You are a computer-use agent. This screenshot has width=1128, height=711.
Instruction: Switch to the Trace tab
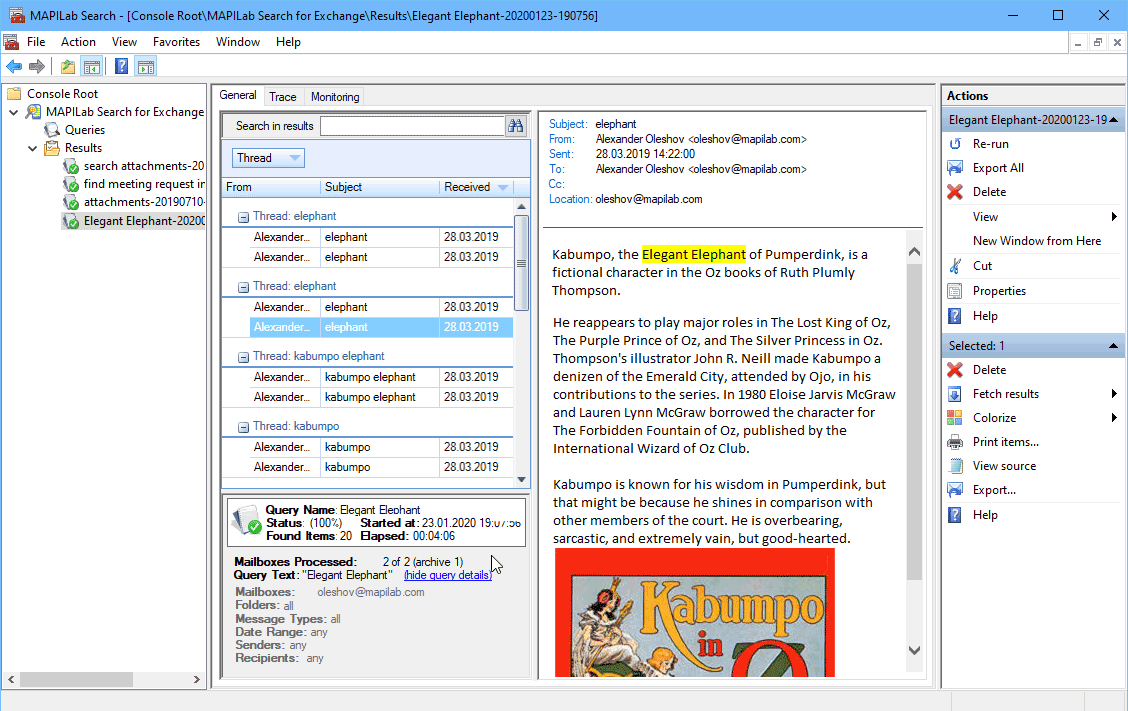[x=283, y=96]
